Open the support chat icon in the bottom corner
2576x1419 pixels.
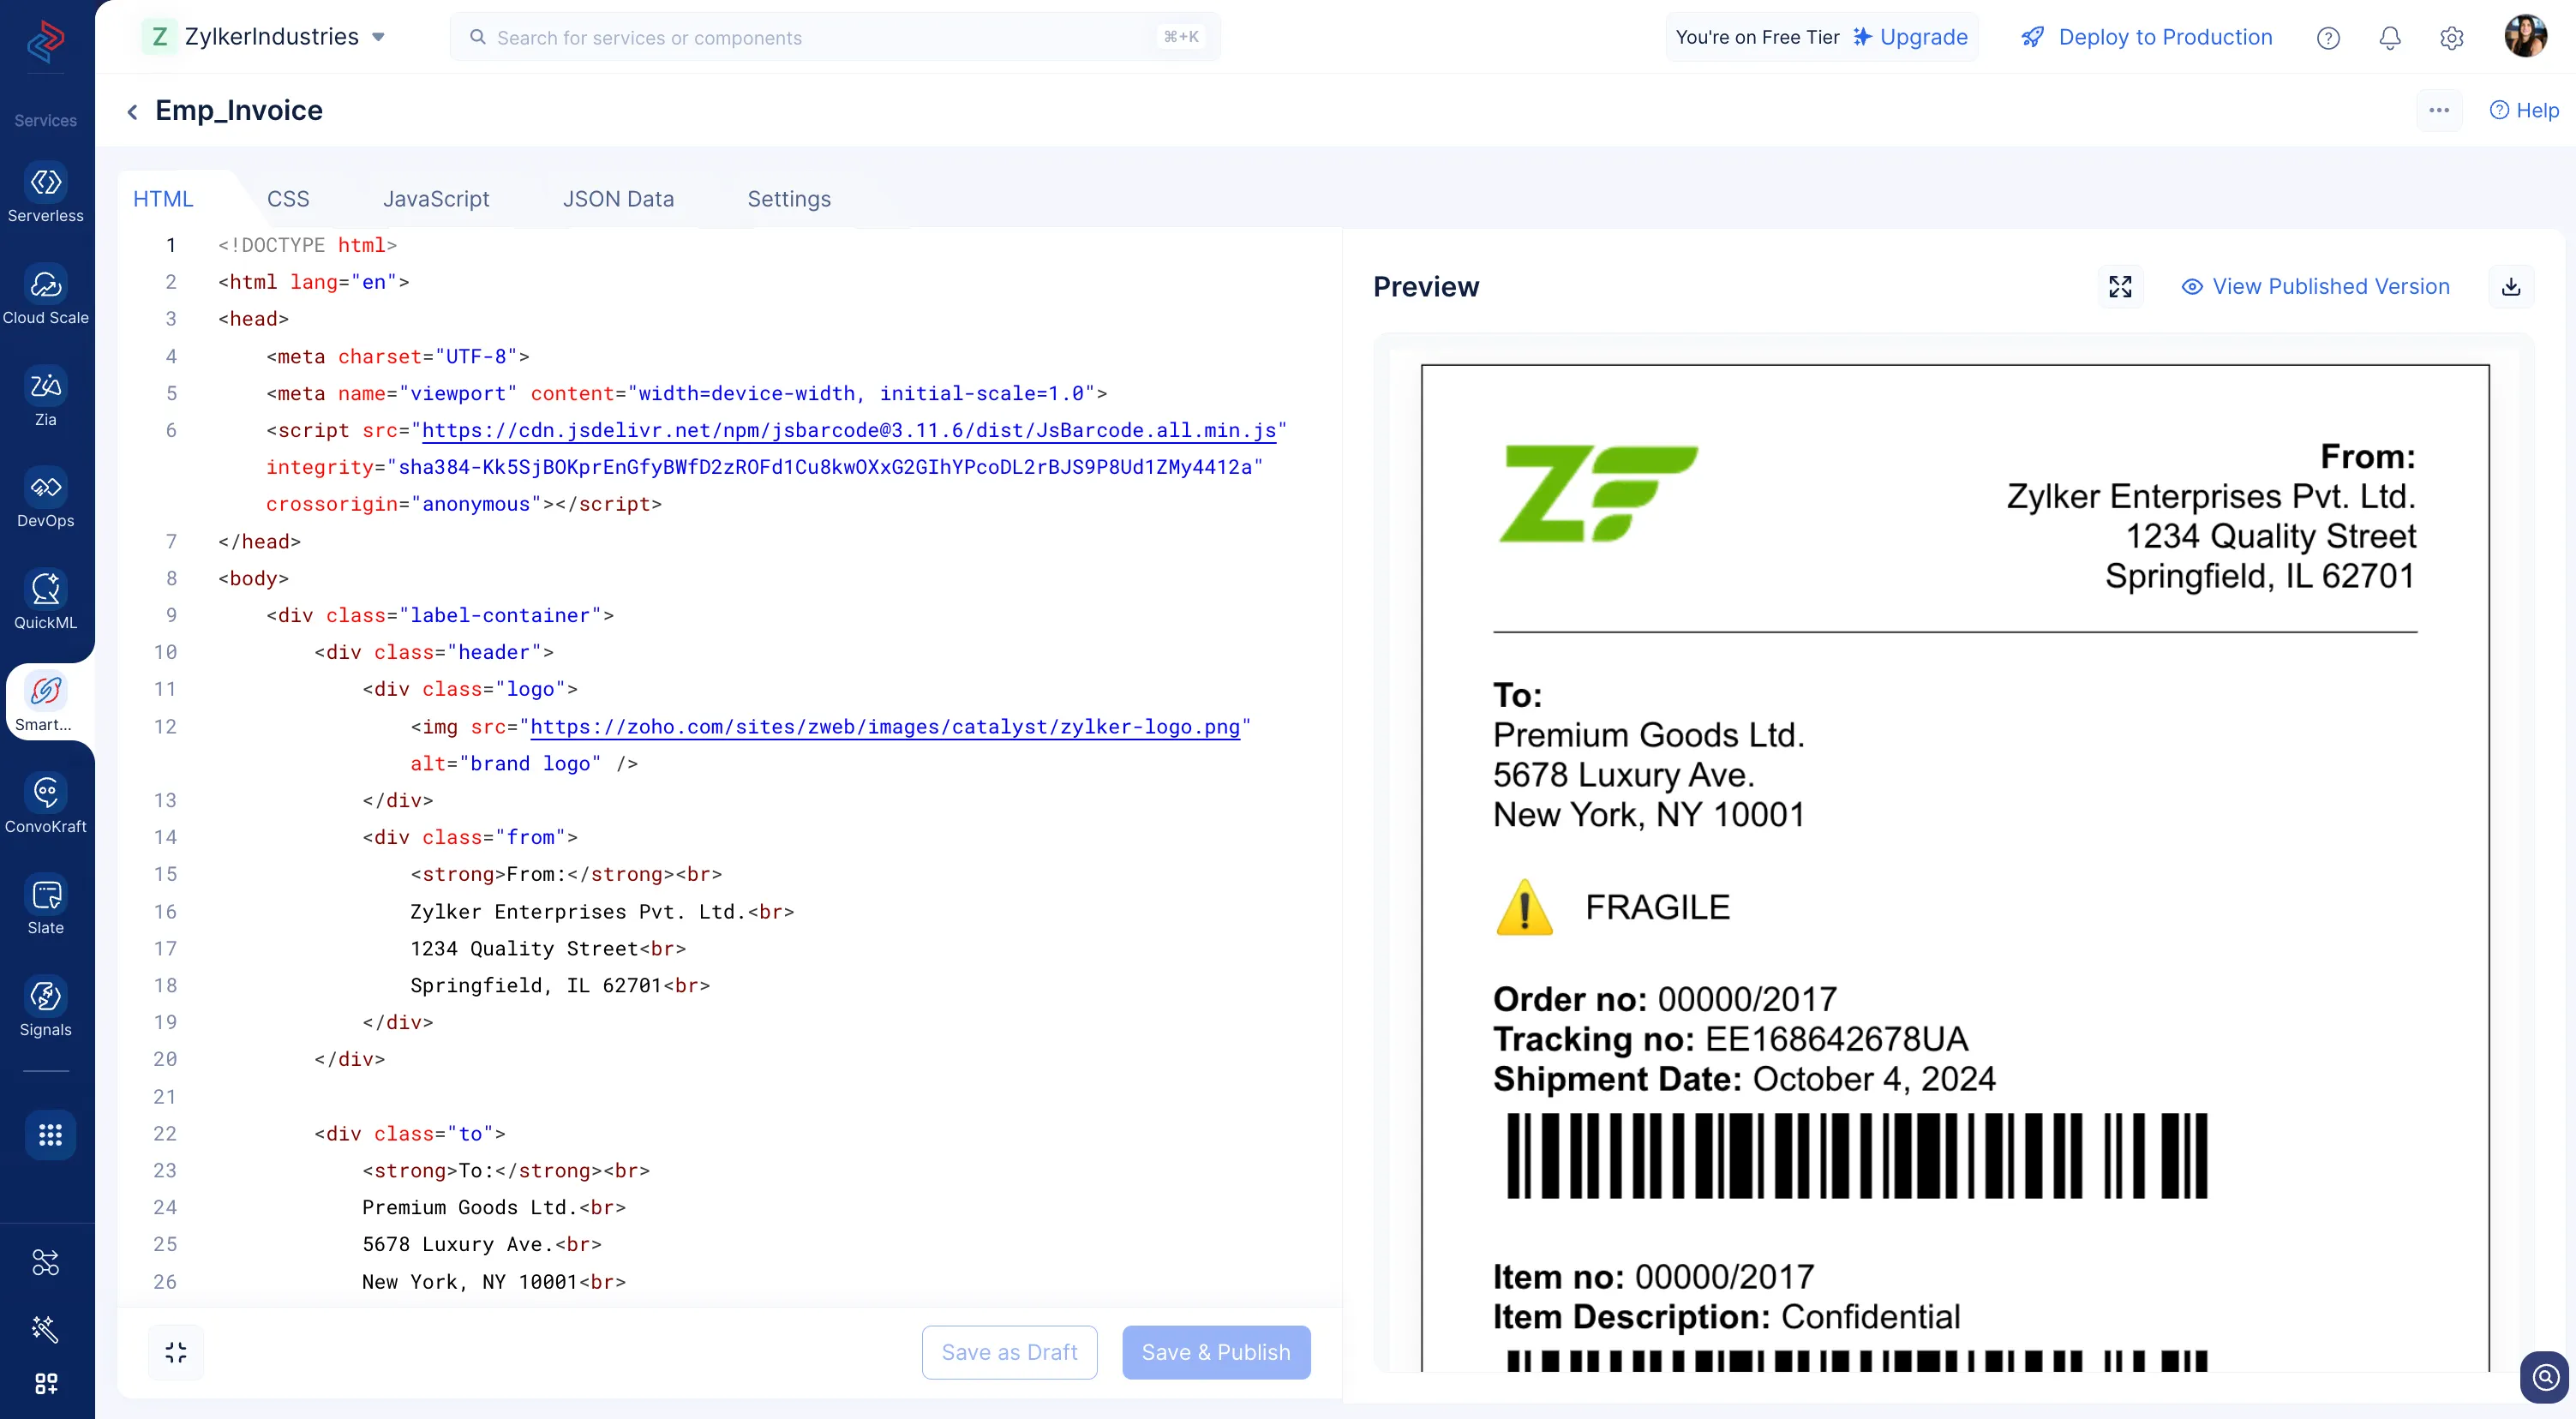point(2546,1377)
